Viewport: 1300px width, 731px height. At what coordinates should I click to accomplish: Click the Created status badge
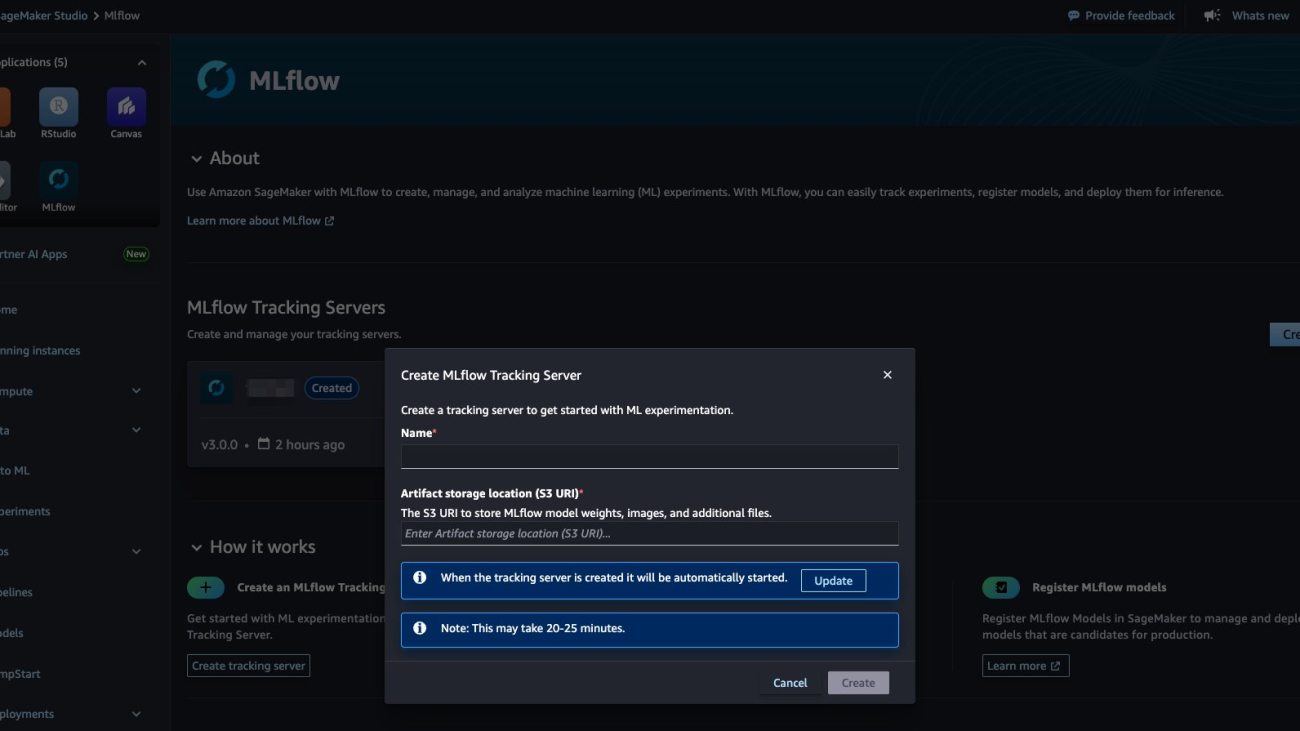[x=332, y=388]
